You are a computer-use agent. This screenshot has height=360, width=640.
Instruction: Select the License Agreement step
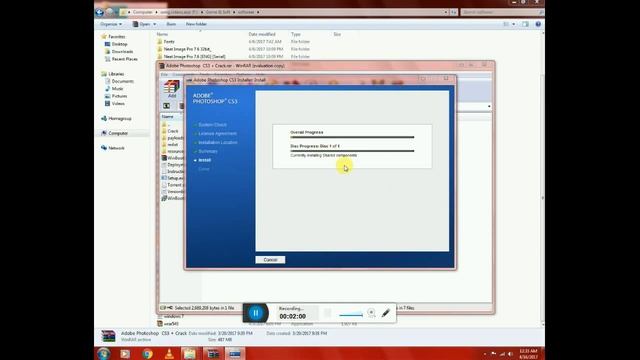pos(217,133)
